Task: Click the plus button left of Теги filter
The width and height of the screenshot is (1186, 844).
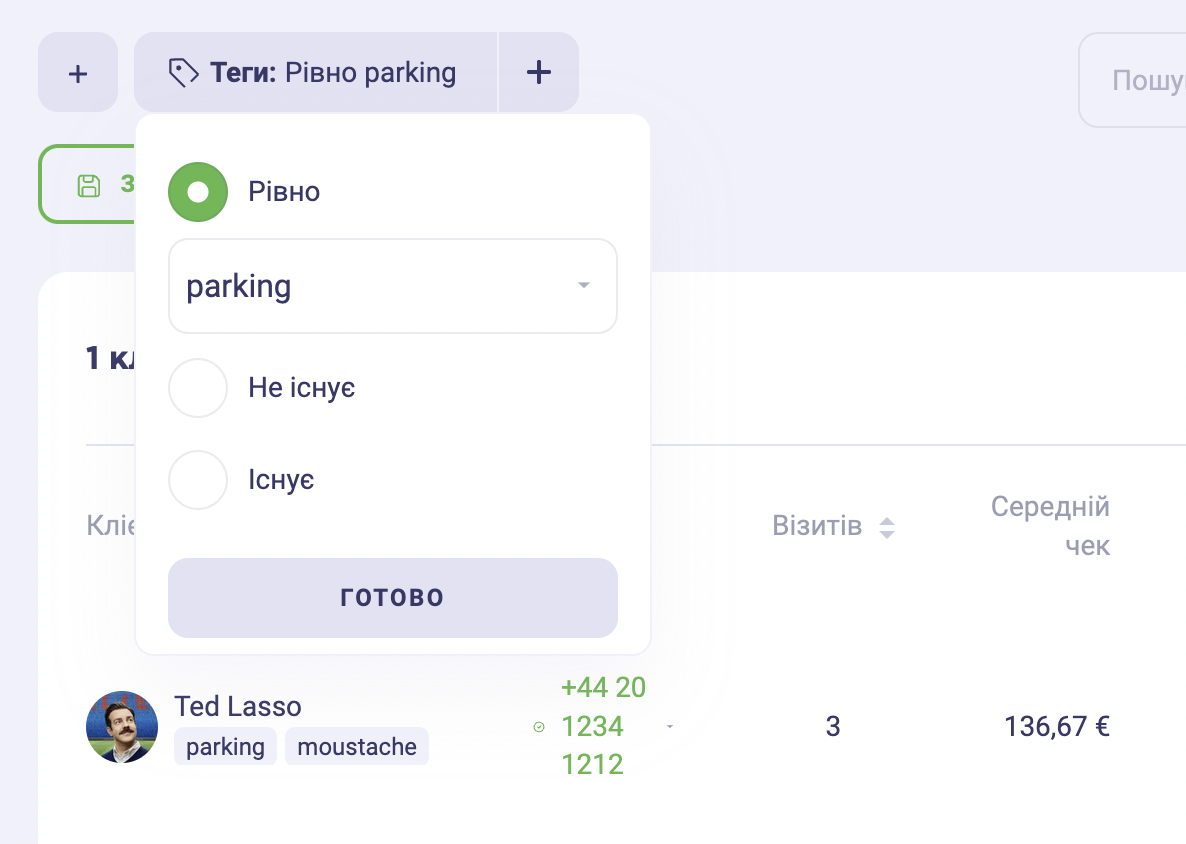Action: [x=78, y=73]
